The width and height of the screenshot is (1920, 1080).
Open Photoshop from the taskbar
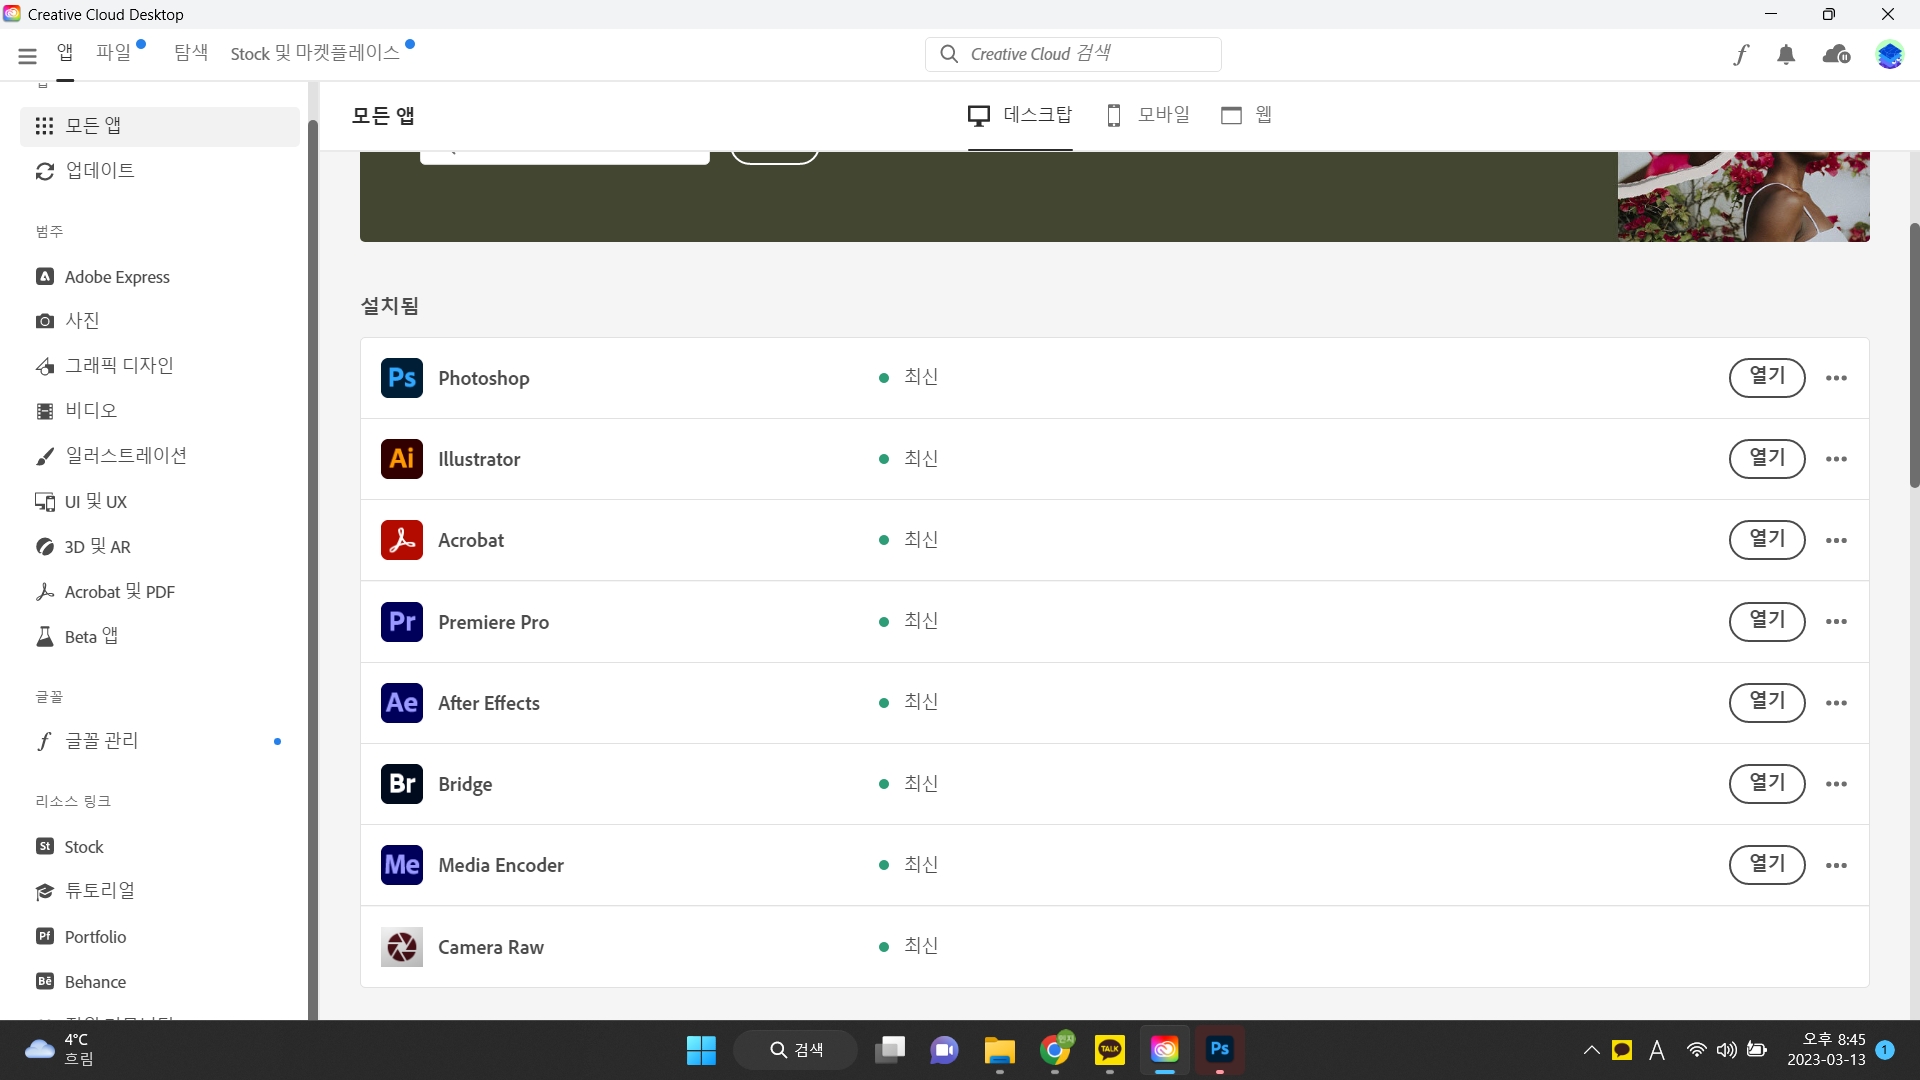coord(1219,1050)
